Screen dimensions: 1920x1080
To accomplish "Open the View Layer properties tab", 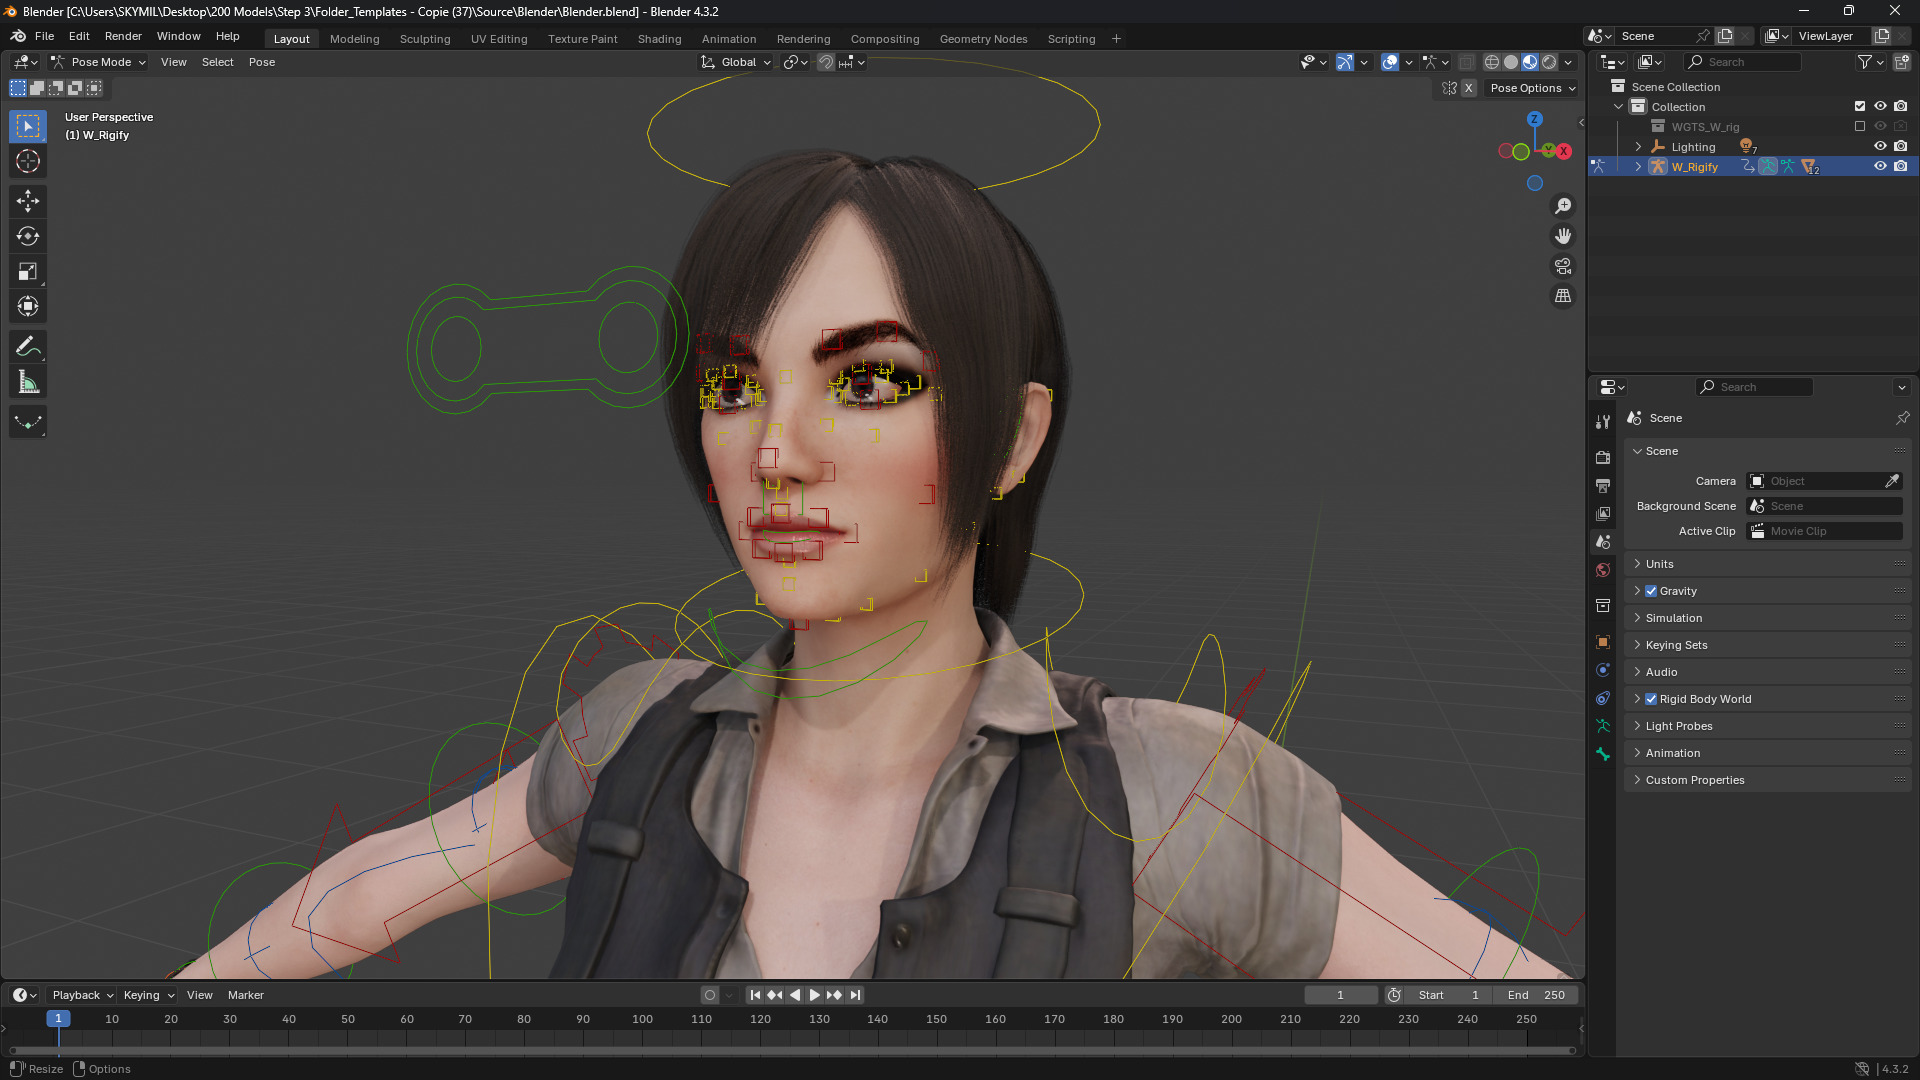I will 1603,513.
